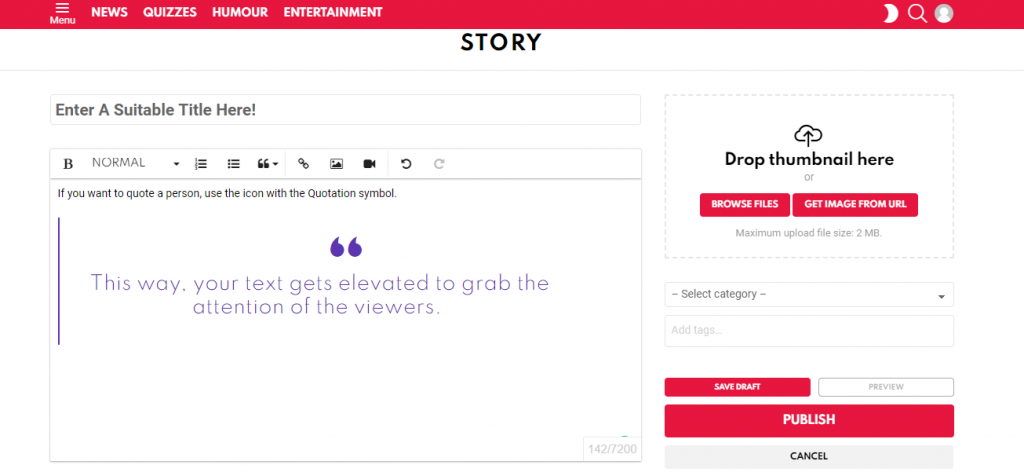Open the QUIZZES menu item
Screen dimensions: 1024x472
pyautogui.click(x=170, y=12)
